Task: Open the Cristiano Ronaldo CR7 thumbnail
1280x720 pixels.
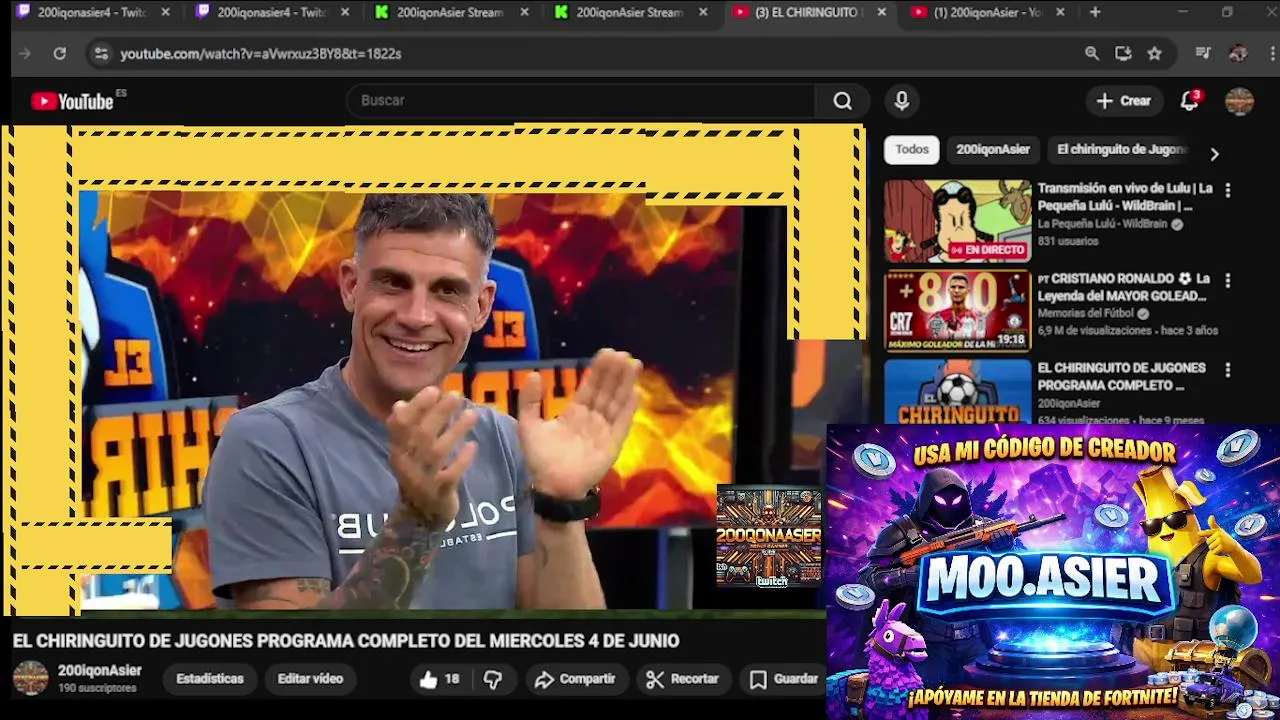Action: click(x=957, y=311)
